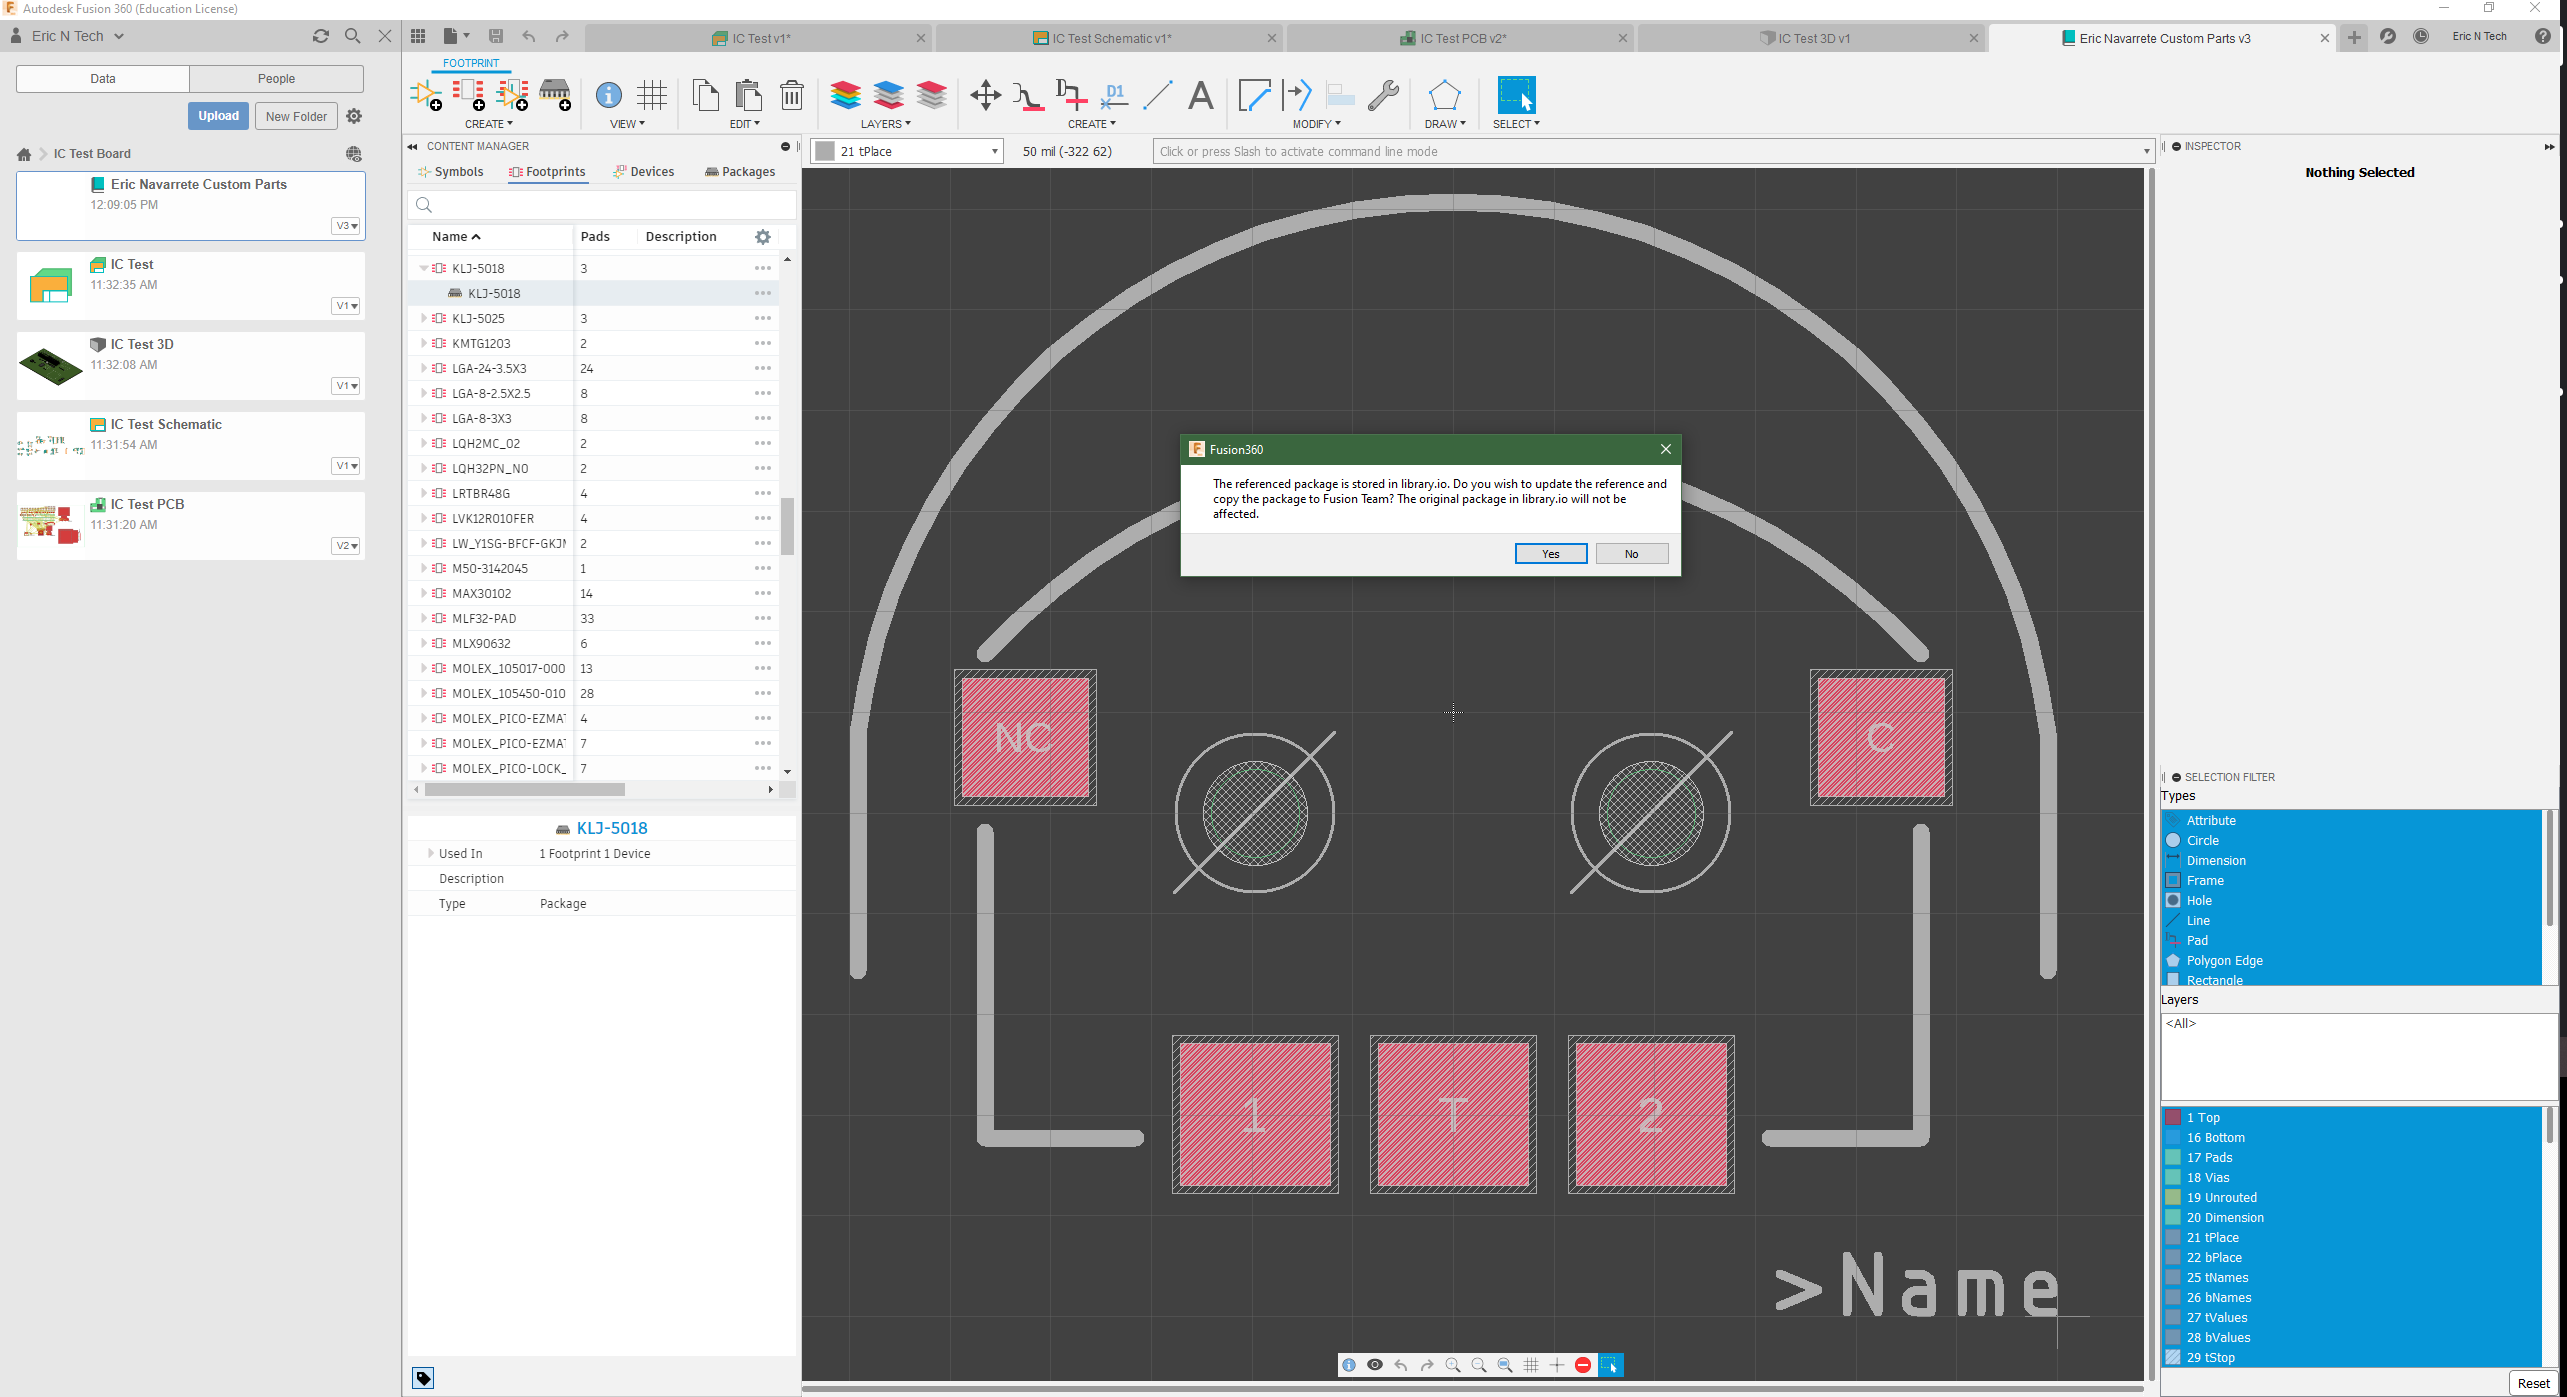This screenshot has height=1397, width=2567.
Task: Select the Text tool in the toolbar
Action: point(1200,97)
